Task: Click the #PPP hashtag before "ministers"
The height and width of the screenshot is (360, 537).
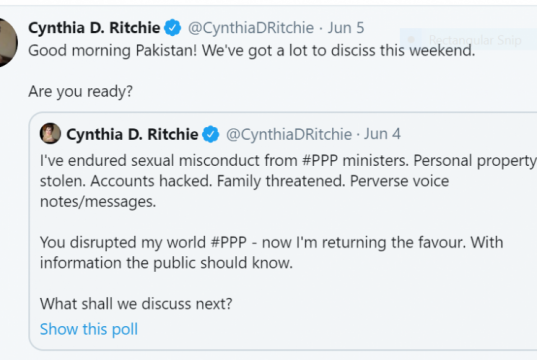Action: tap(320, 160)
